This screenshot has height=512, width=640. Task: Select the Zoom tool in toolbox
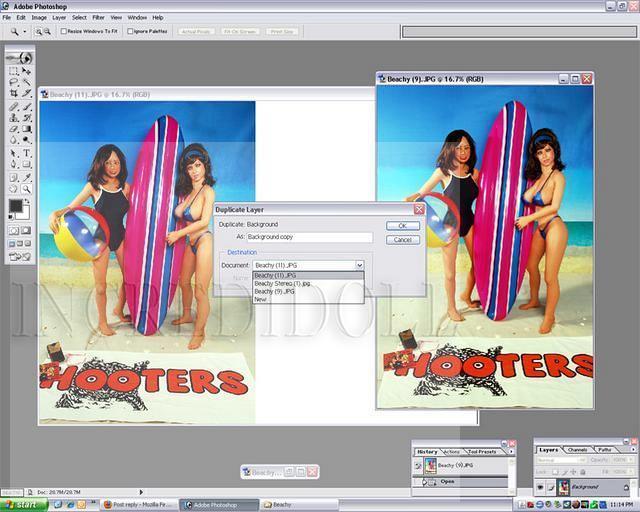tap(27, 189)
